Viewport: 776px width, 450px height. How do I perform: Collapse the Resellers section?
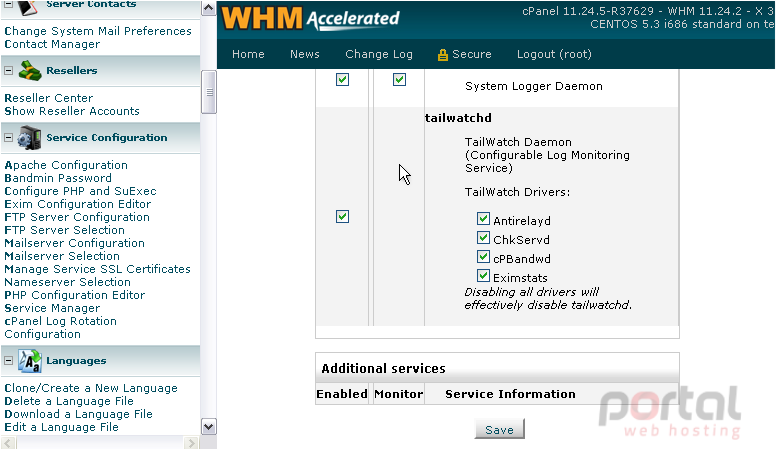8,71
